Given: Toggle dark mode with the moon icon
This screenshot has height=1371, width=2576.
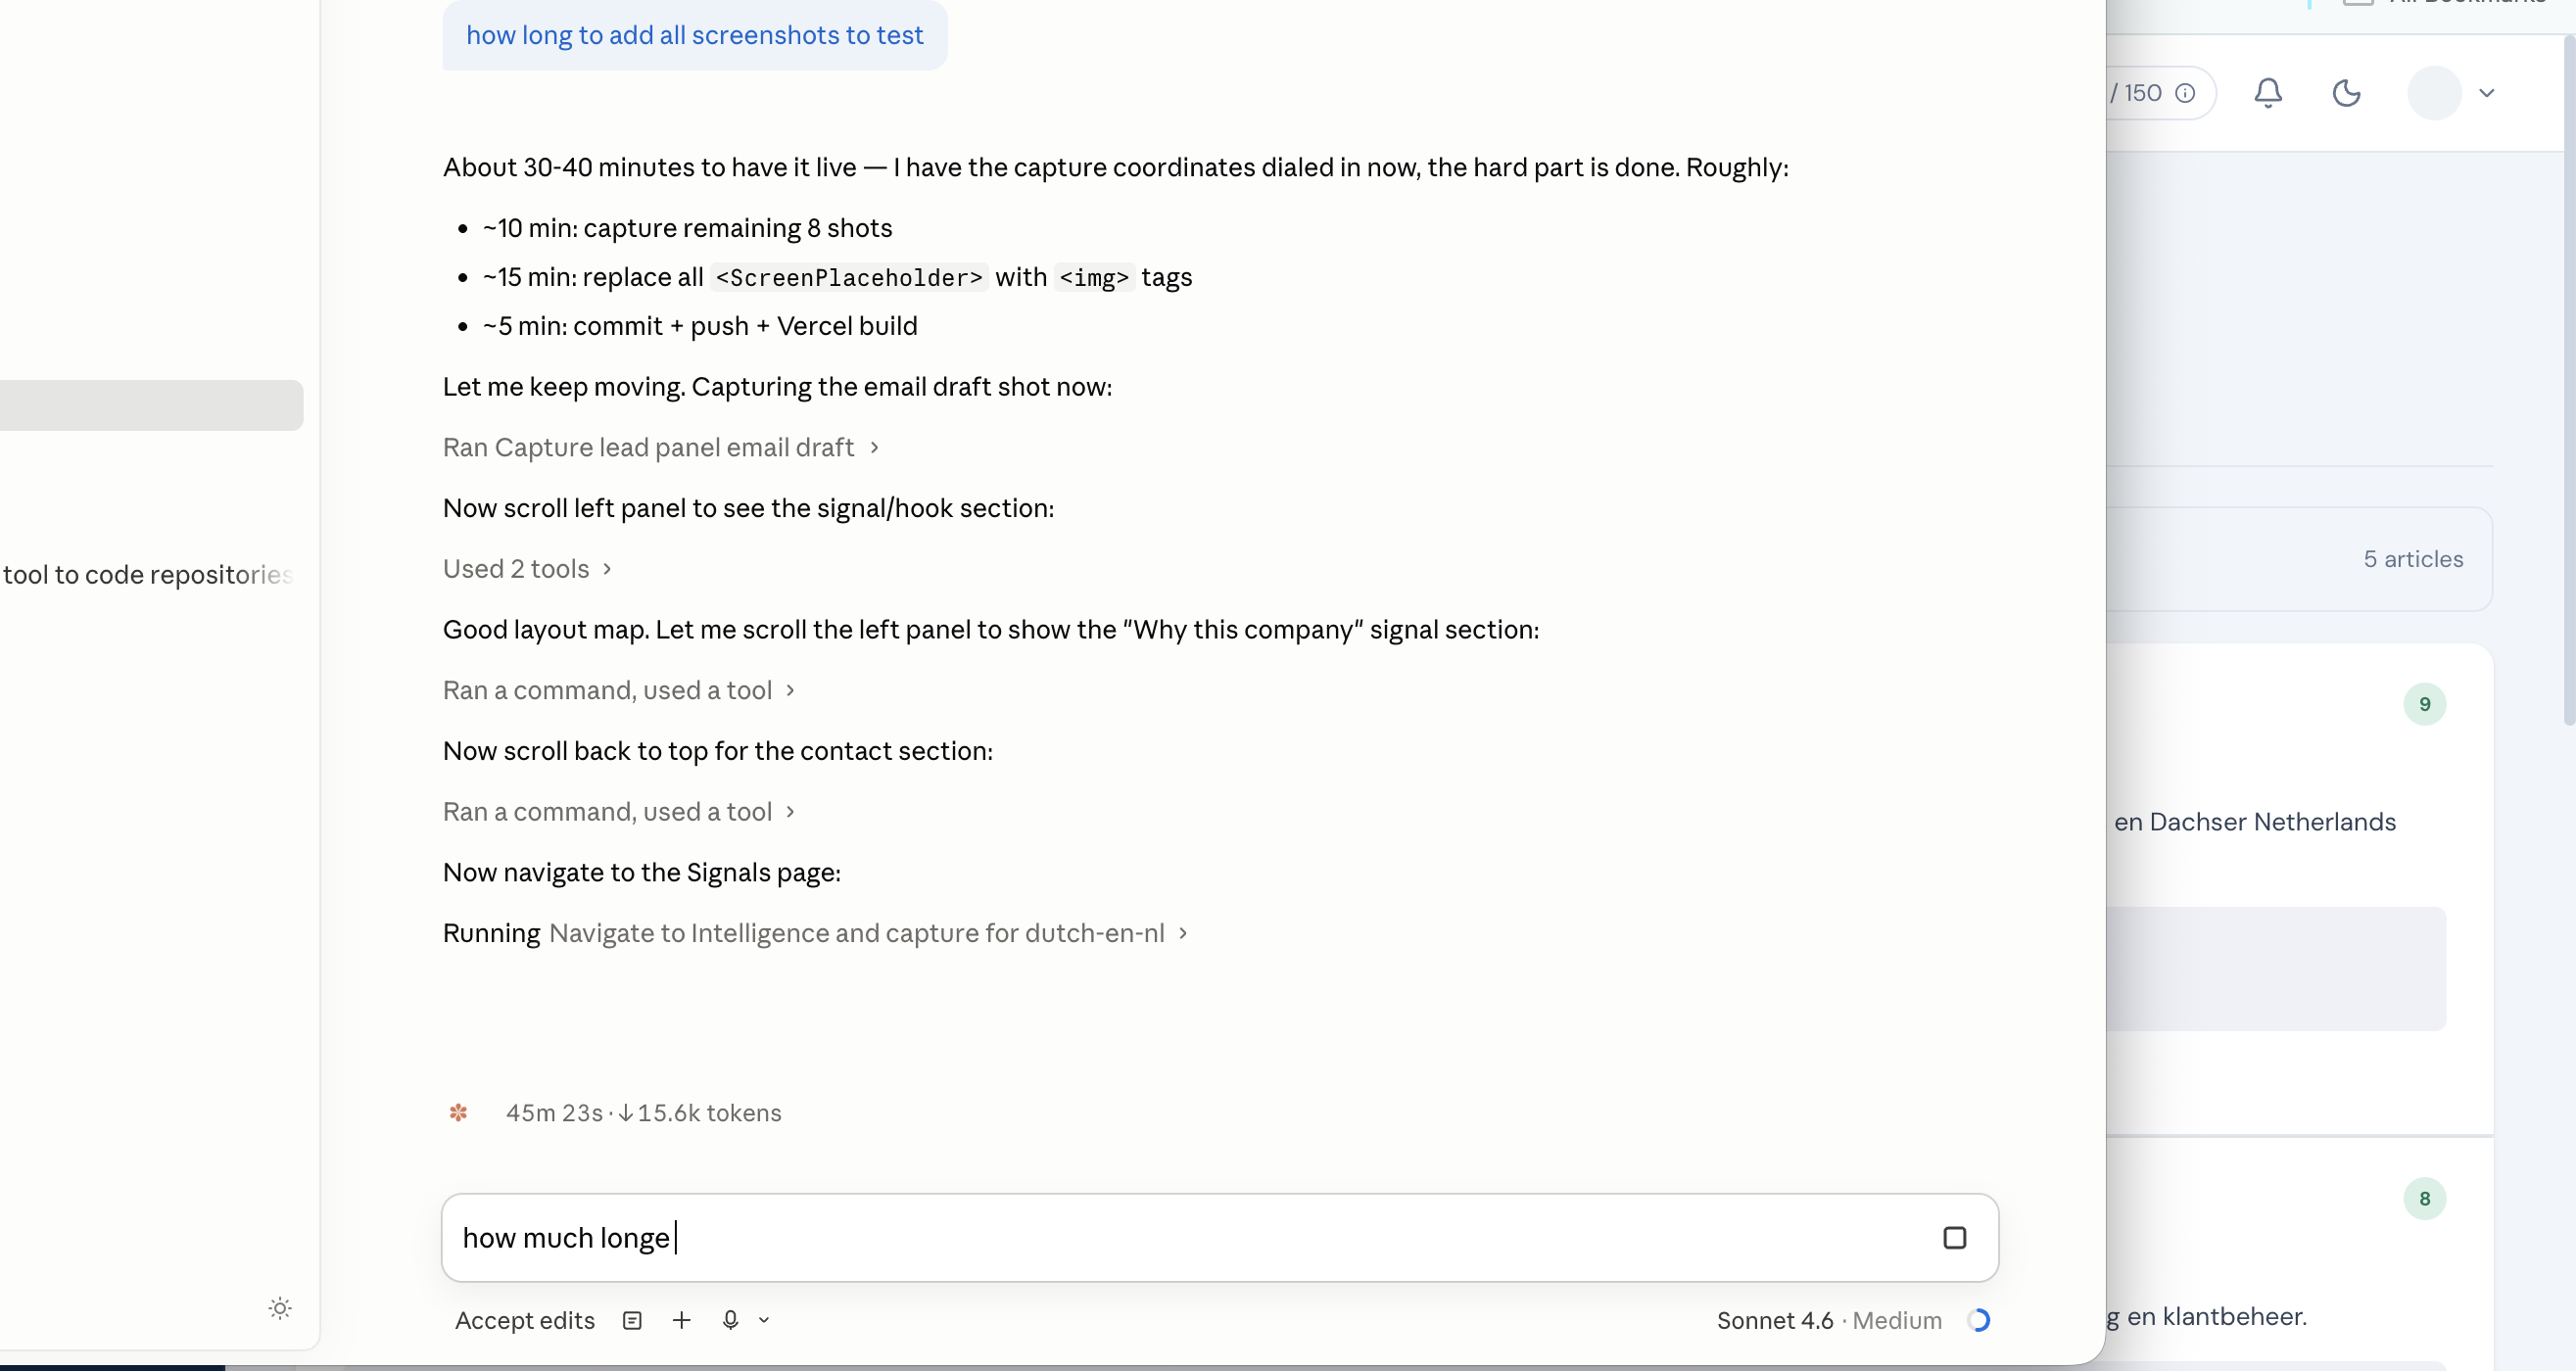Looking at the screenshot, I should pyautogui.click(x=2346, y=93).
